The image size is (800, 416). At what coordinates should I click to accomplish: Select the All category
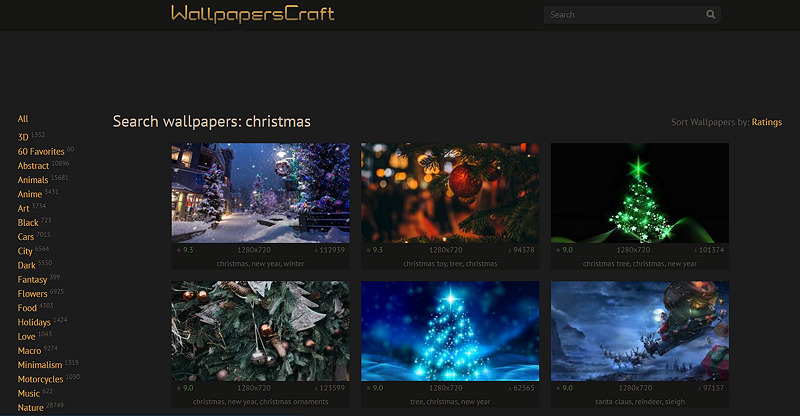click(x=23, y=119)
